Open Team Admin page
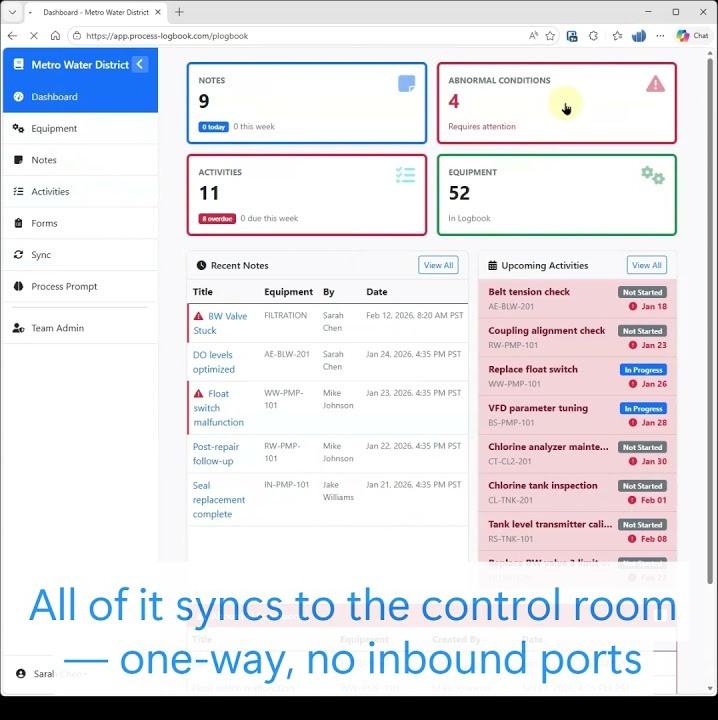Screen dimensions: 718x720 point(80,328)
